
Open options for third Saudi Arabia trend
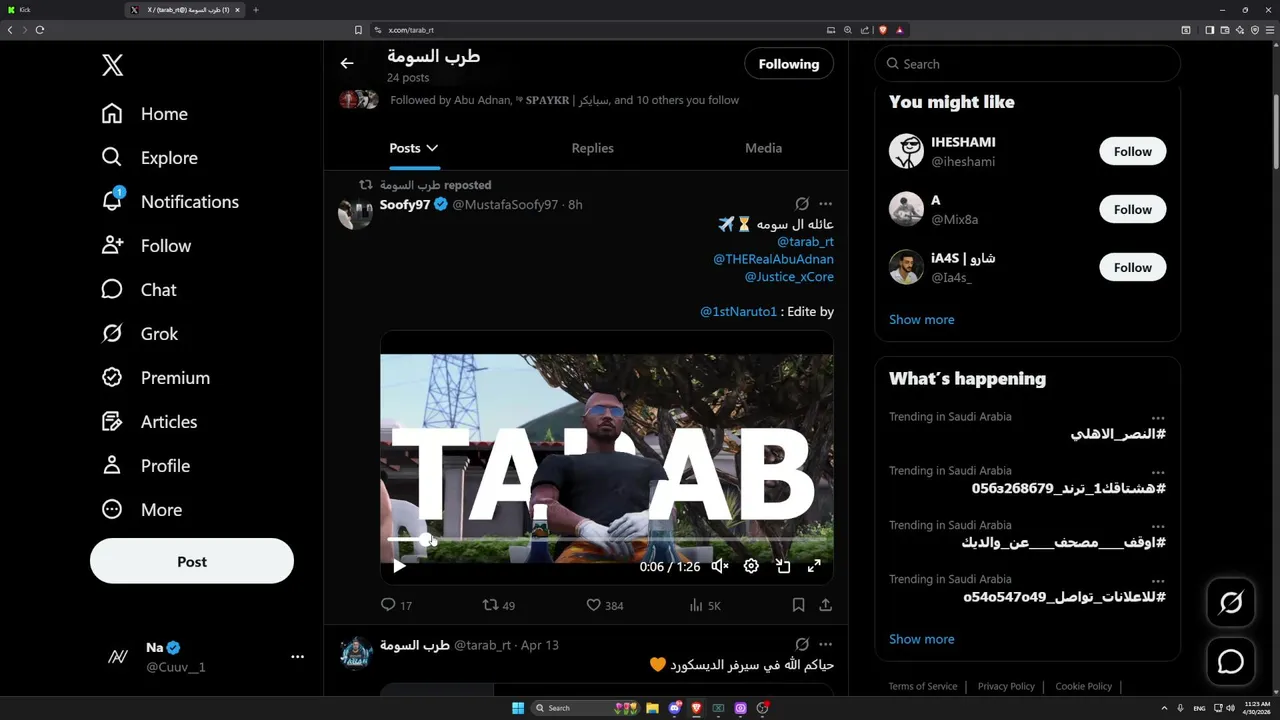click(x=1158, y=526)
